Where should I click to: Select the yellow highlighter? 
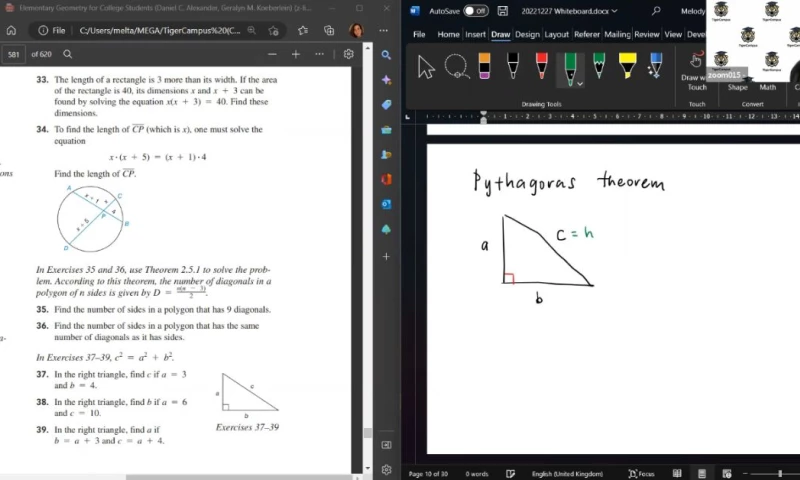627,66
